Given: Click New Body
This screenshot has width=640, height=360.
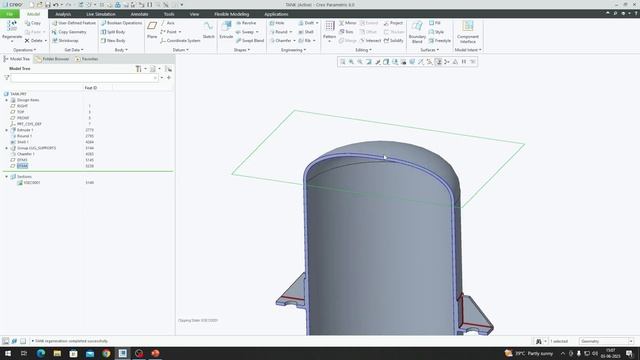Looking at the screenshot, I should (113, 41).
